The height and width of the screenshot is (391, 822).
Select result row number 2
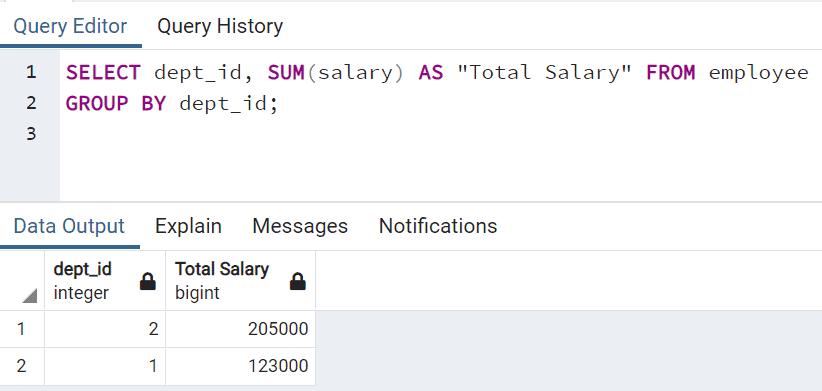tap(22, 365)
